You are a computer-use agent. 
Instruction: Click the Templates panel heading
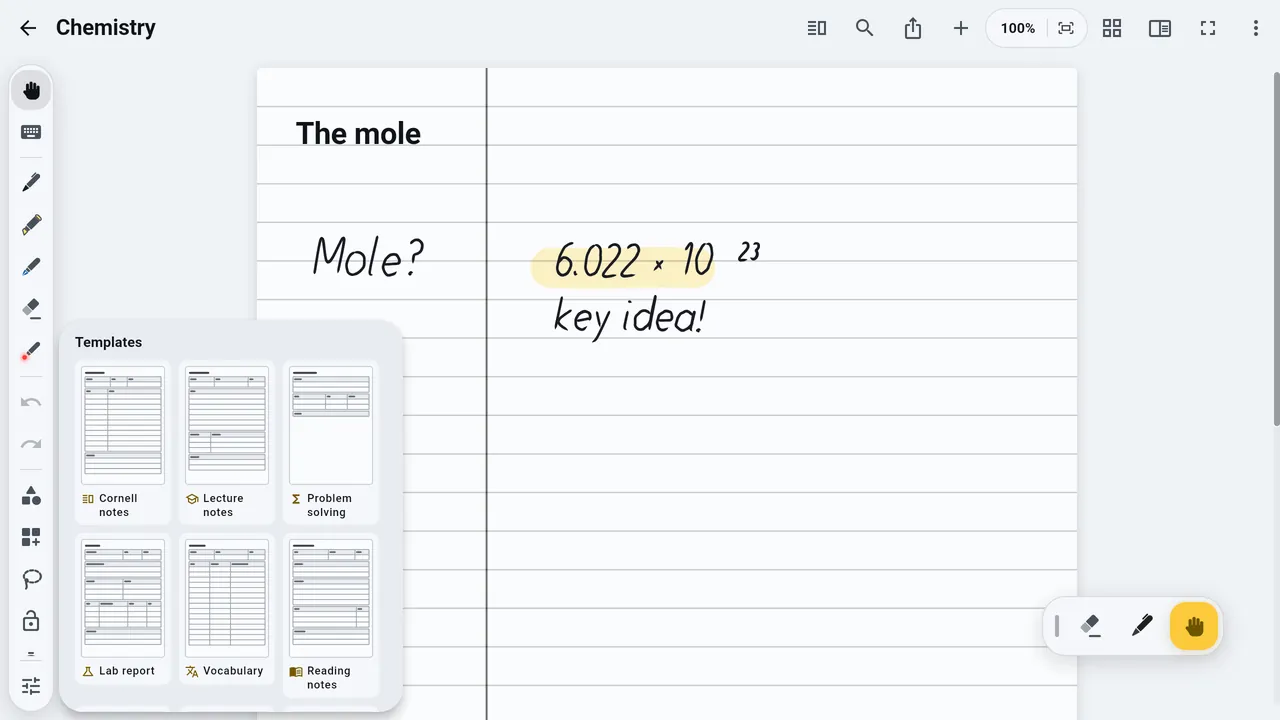click(x=108, y=342)
